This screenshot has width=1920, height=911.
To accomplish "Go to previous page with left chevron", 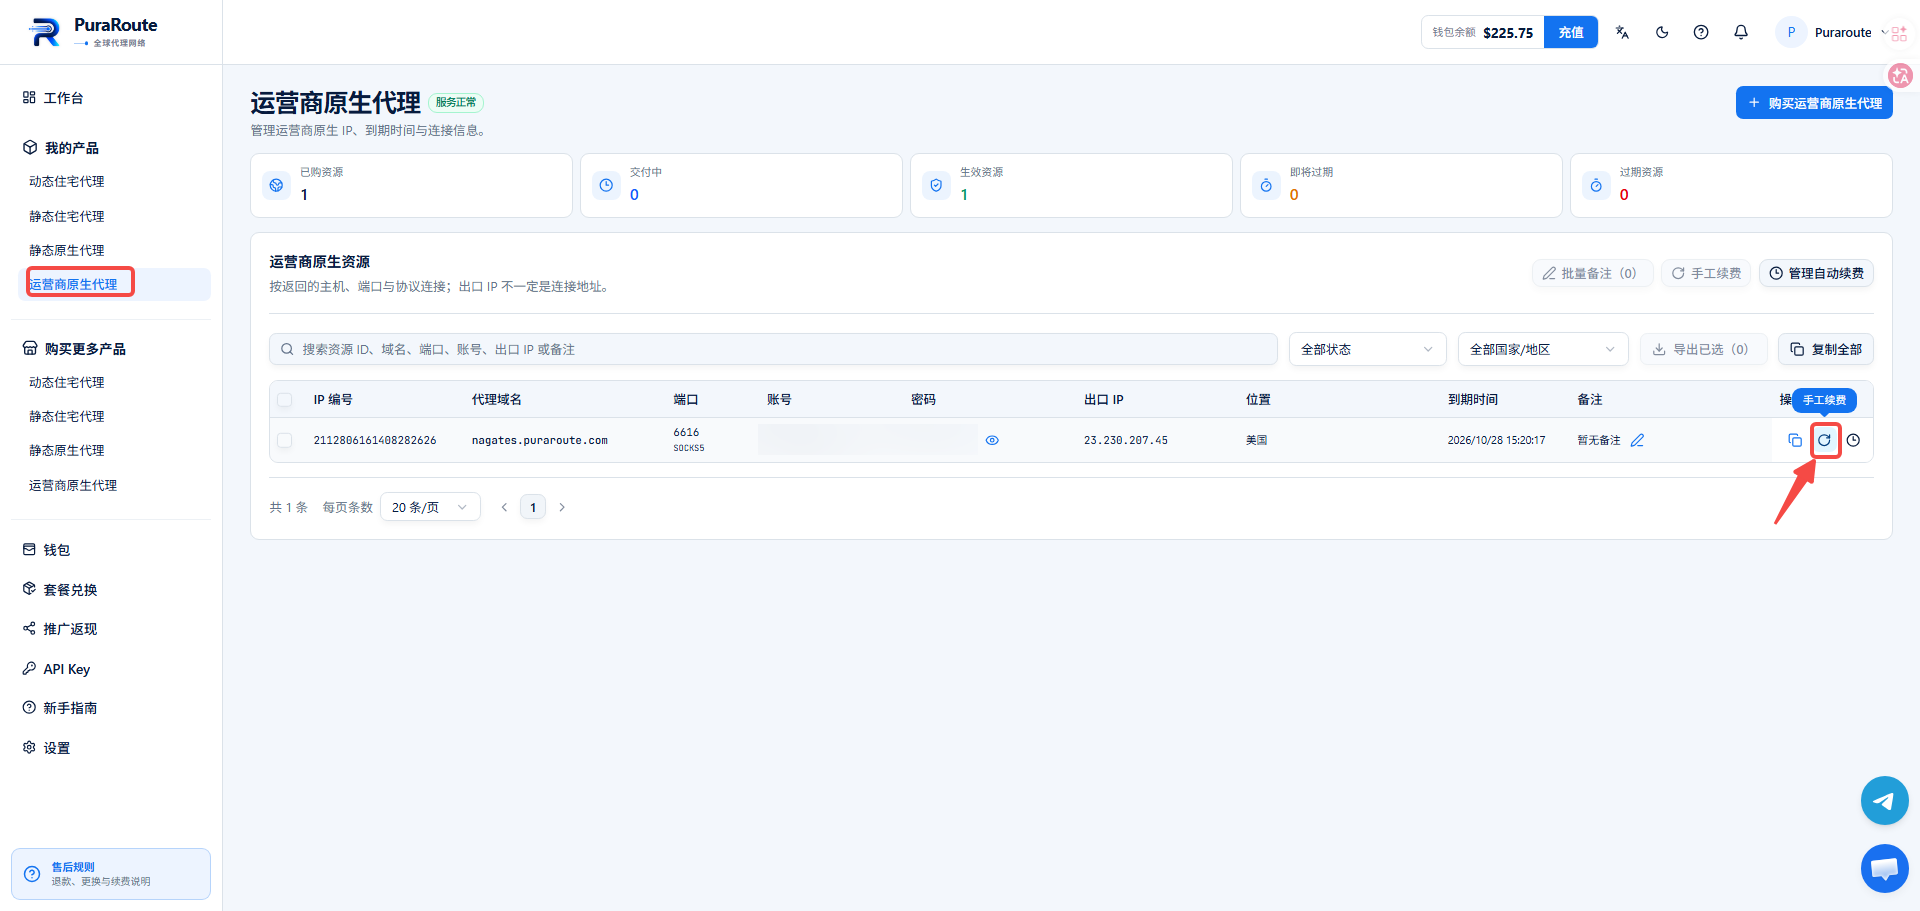I will tap(504, 507).
